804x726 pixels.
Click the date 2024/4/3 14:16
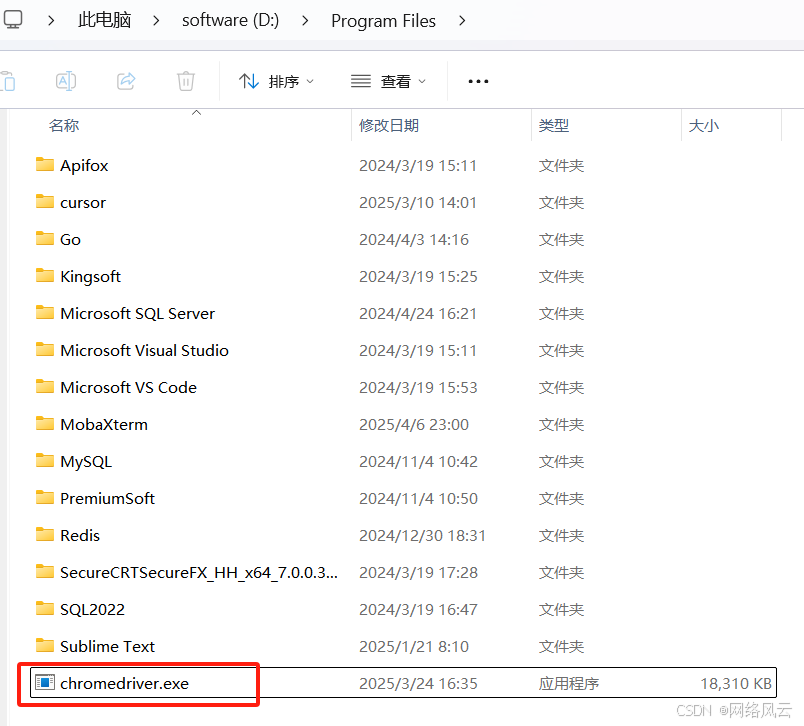tap(414, 239)
